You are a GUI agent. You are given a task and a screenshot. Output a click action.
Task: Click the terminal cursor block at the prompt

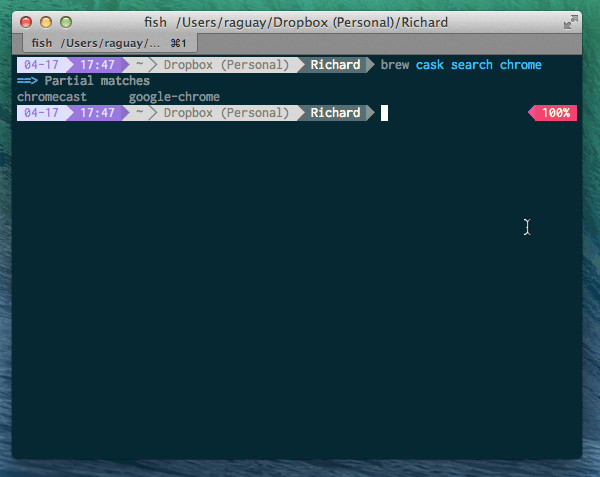(384, 113)
